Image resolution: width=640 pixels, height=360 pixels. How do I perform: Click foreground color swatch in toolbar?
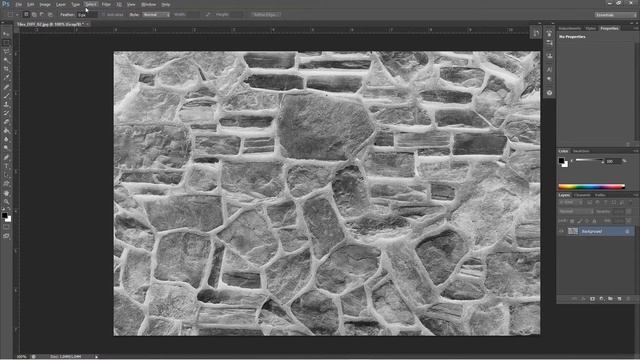click(4, 215)
